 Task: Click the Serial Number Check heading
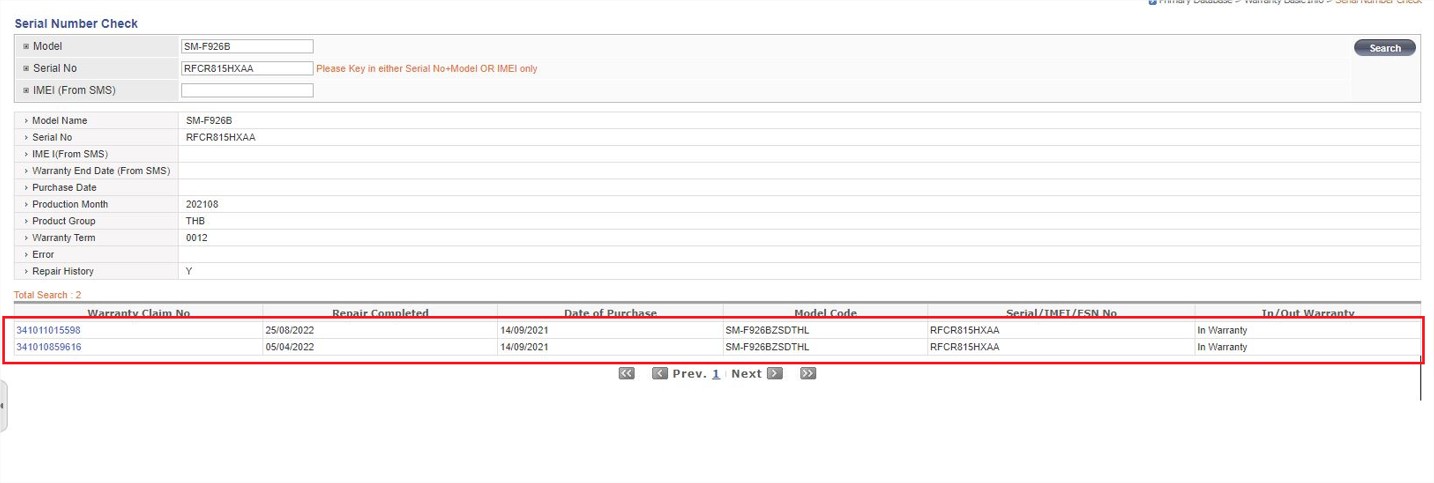click(x=76, y=23)
